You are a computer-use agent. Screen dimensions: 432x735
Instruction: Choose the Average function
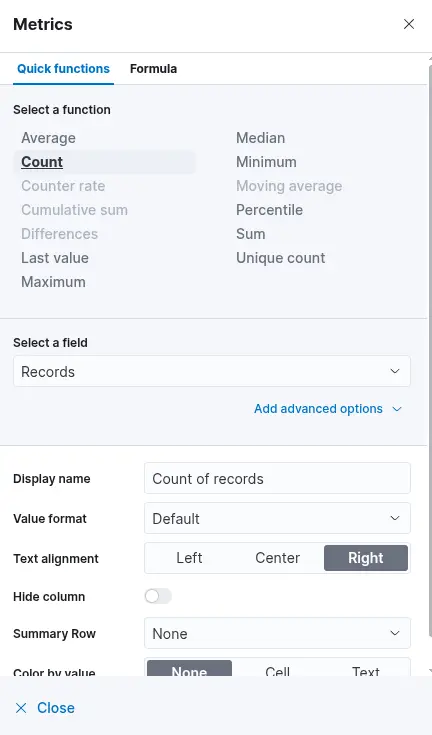(x=48, y=138)
